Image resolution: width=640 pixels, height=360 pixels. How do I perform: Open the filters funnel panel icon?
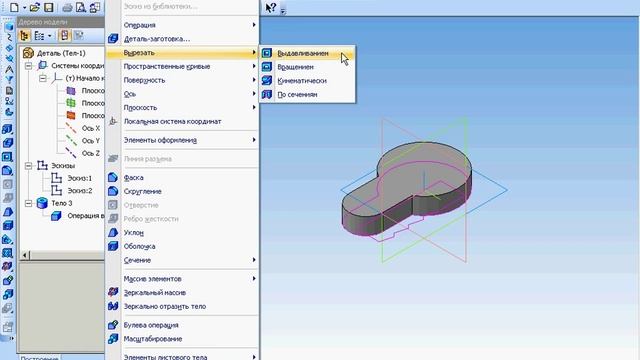[8, 80]
